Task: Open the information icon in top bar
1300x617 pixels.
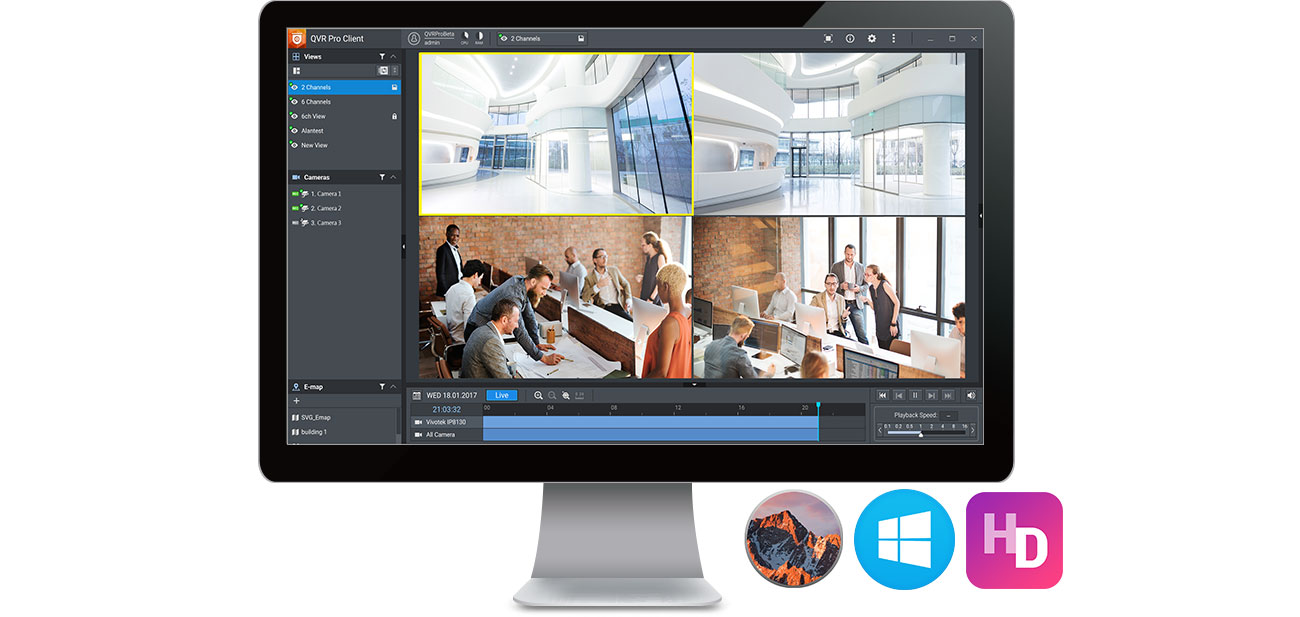Action: point(850,39)
